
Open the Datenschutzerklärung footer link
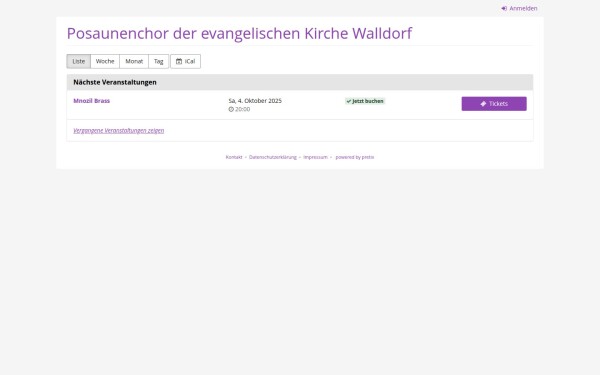[x=272, y=157]
